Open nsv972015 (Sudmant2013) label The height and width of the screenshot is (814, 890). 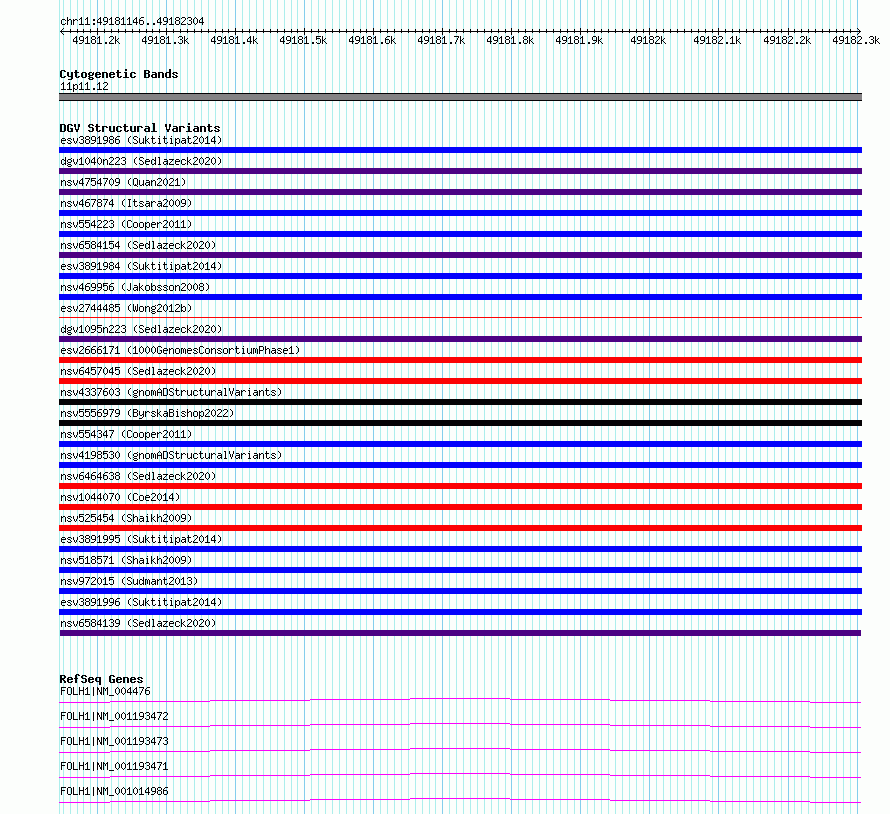pyautogui.click(x=129, y=581)
